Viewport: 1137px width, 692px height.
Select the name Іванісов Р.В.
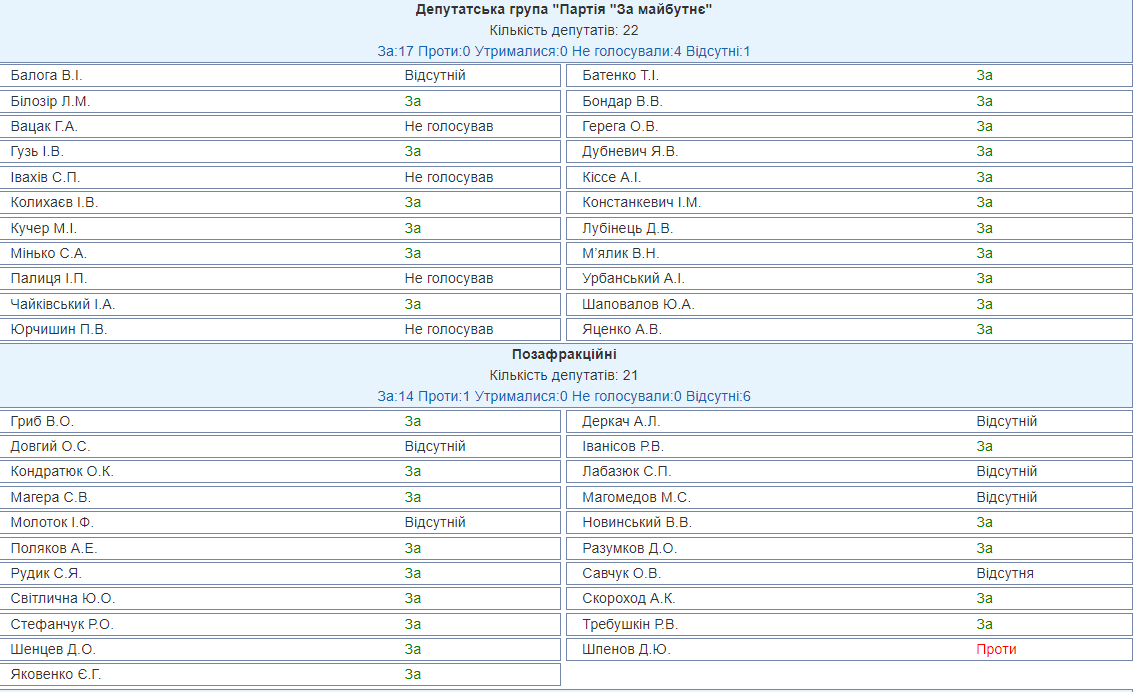623,447
